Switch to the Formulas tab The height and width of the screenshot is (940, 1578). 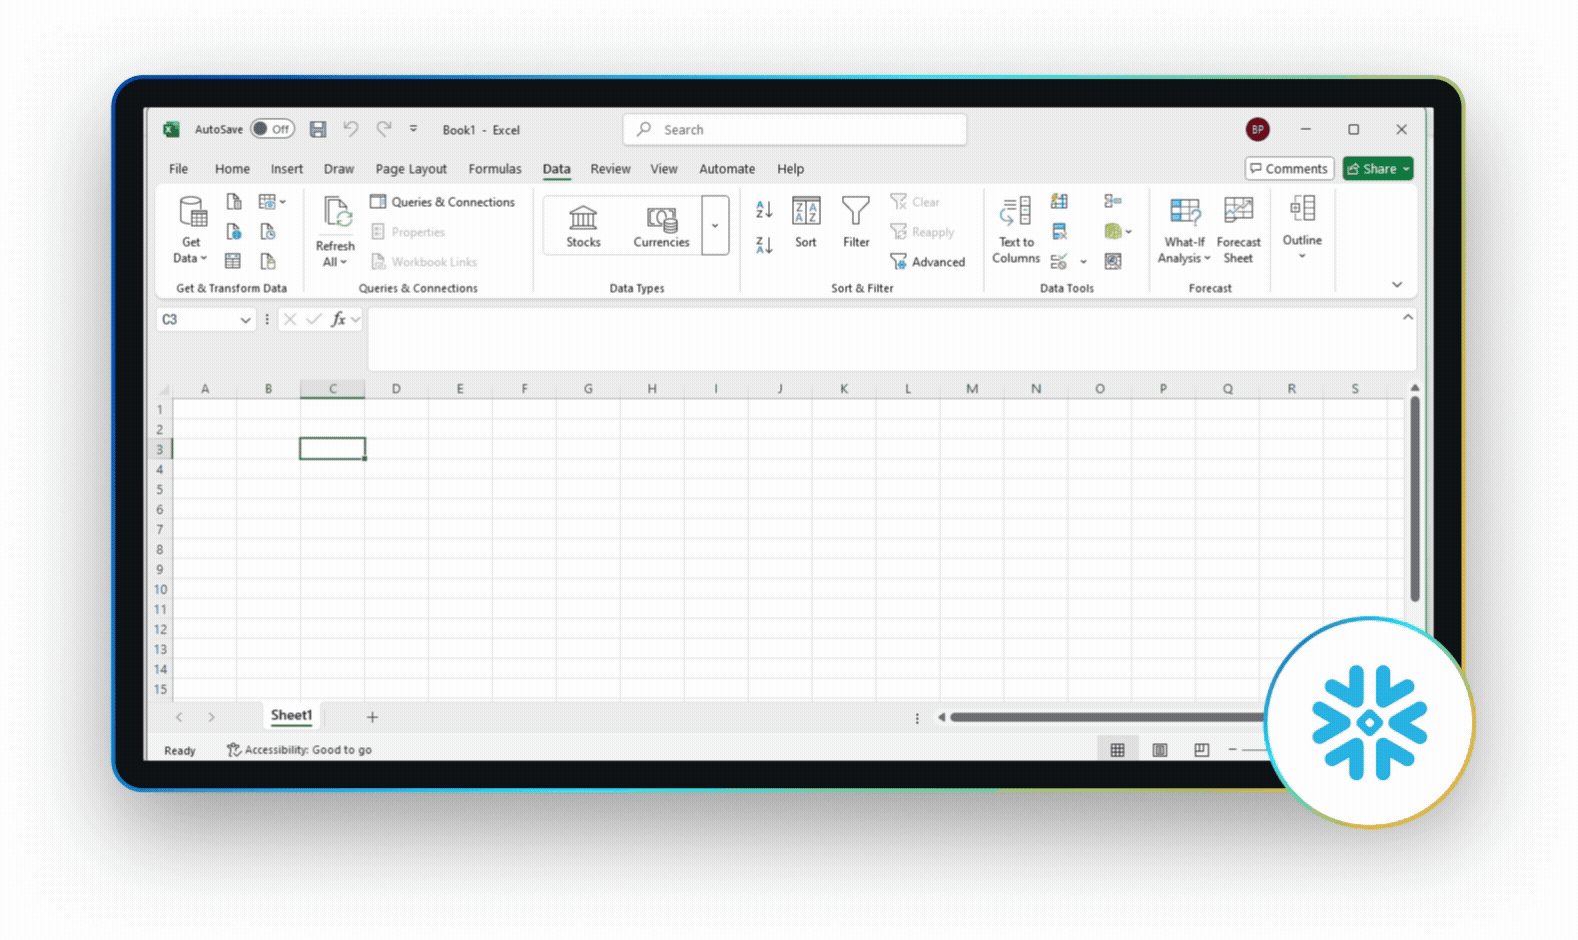pos(495,169)
